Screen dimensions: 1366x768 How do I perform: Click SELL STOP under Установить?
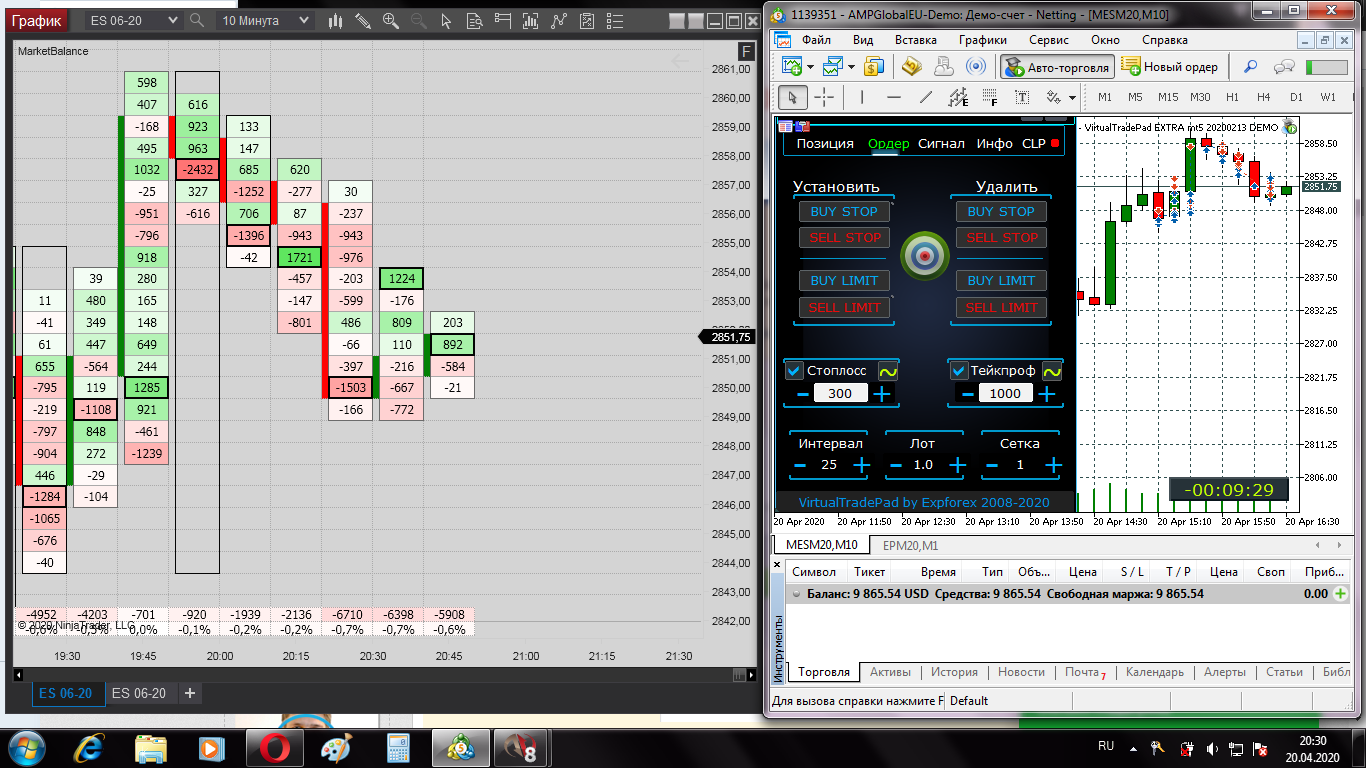pos(844,237)
